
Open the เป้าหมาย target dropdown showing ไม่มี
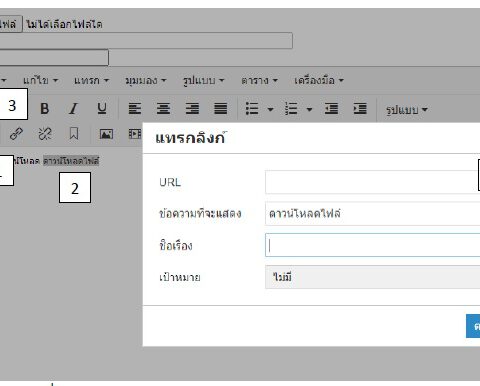tap(372, 277)
